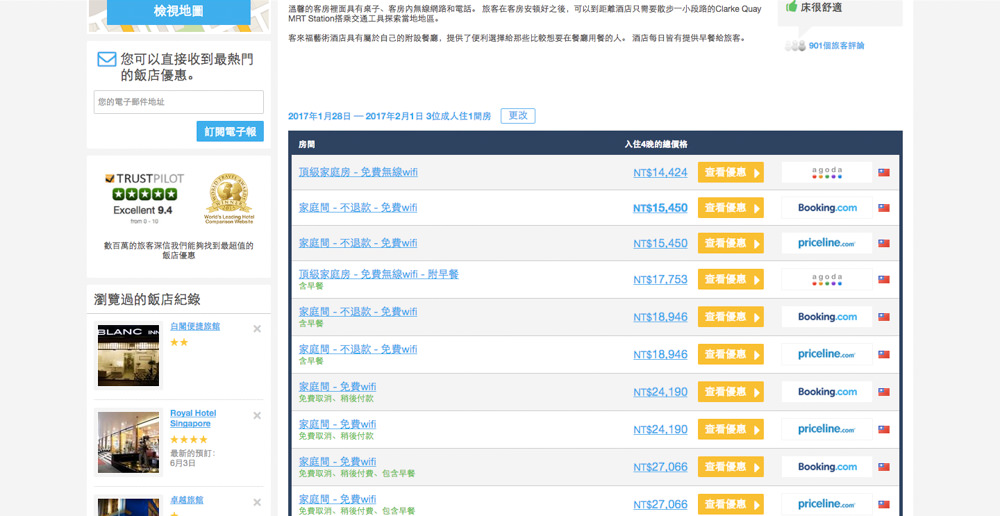Click priceline logo in NT$24,190 row

point(827,429)
